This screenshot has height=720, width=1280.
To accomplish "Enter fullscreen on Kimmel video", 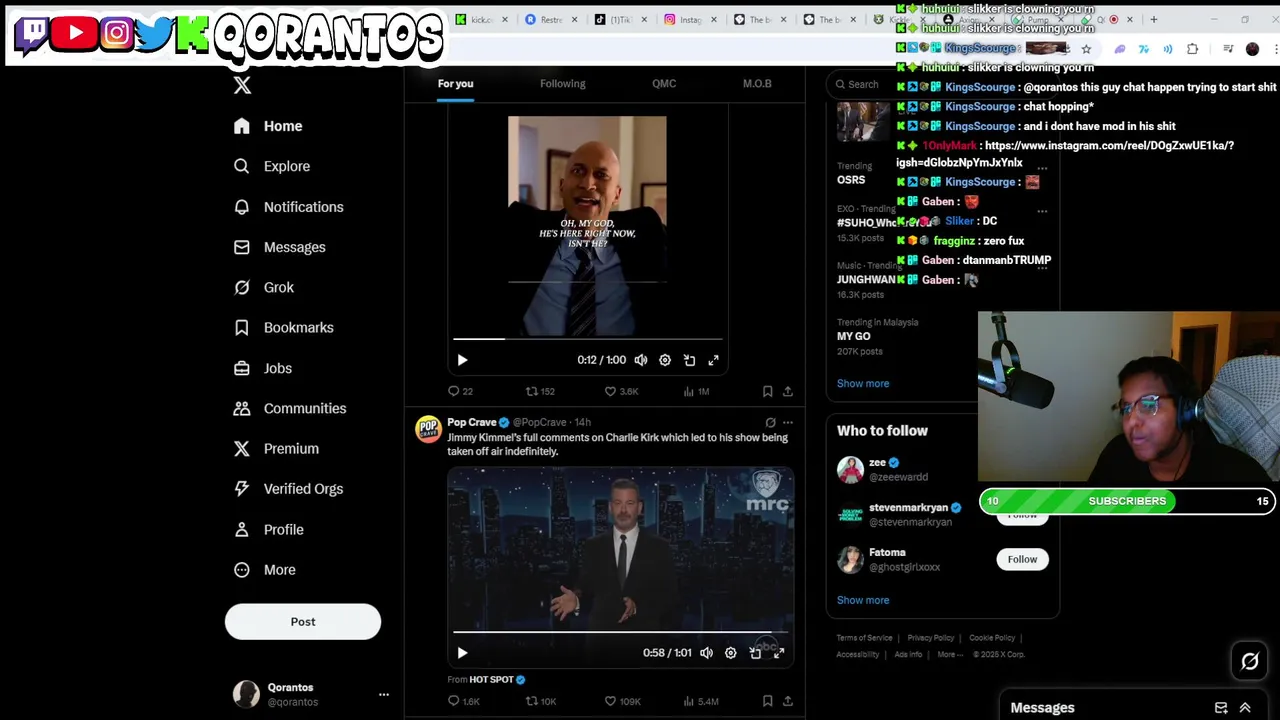I will coord(779,653).
